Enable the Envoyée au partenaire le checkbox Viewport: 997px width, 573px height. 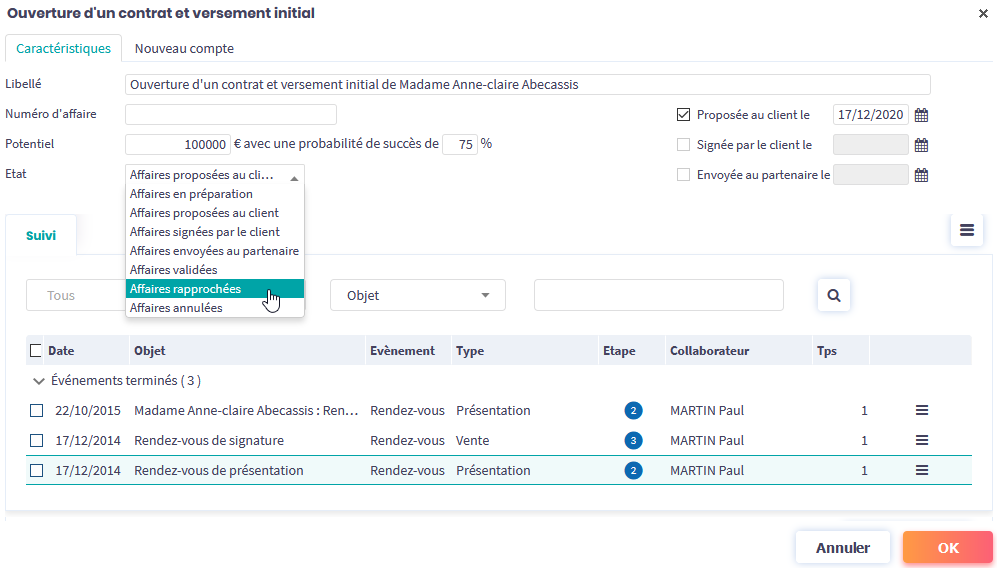click(x=684, y=175)
